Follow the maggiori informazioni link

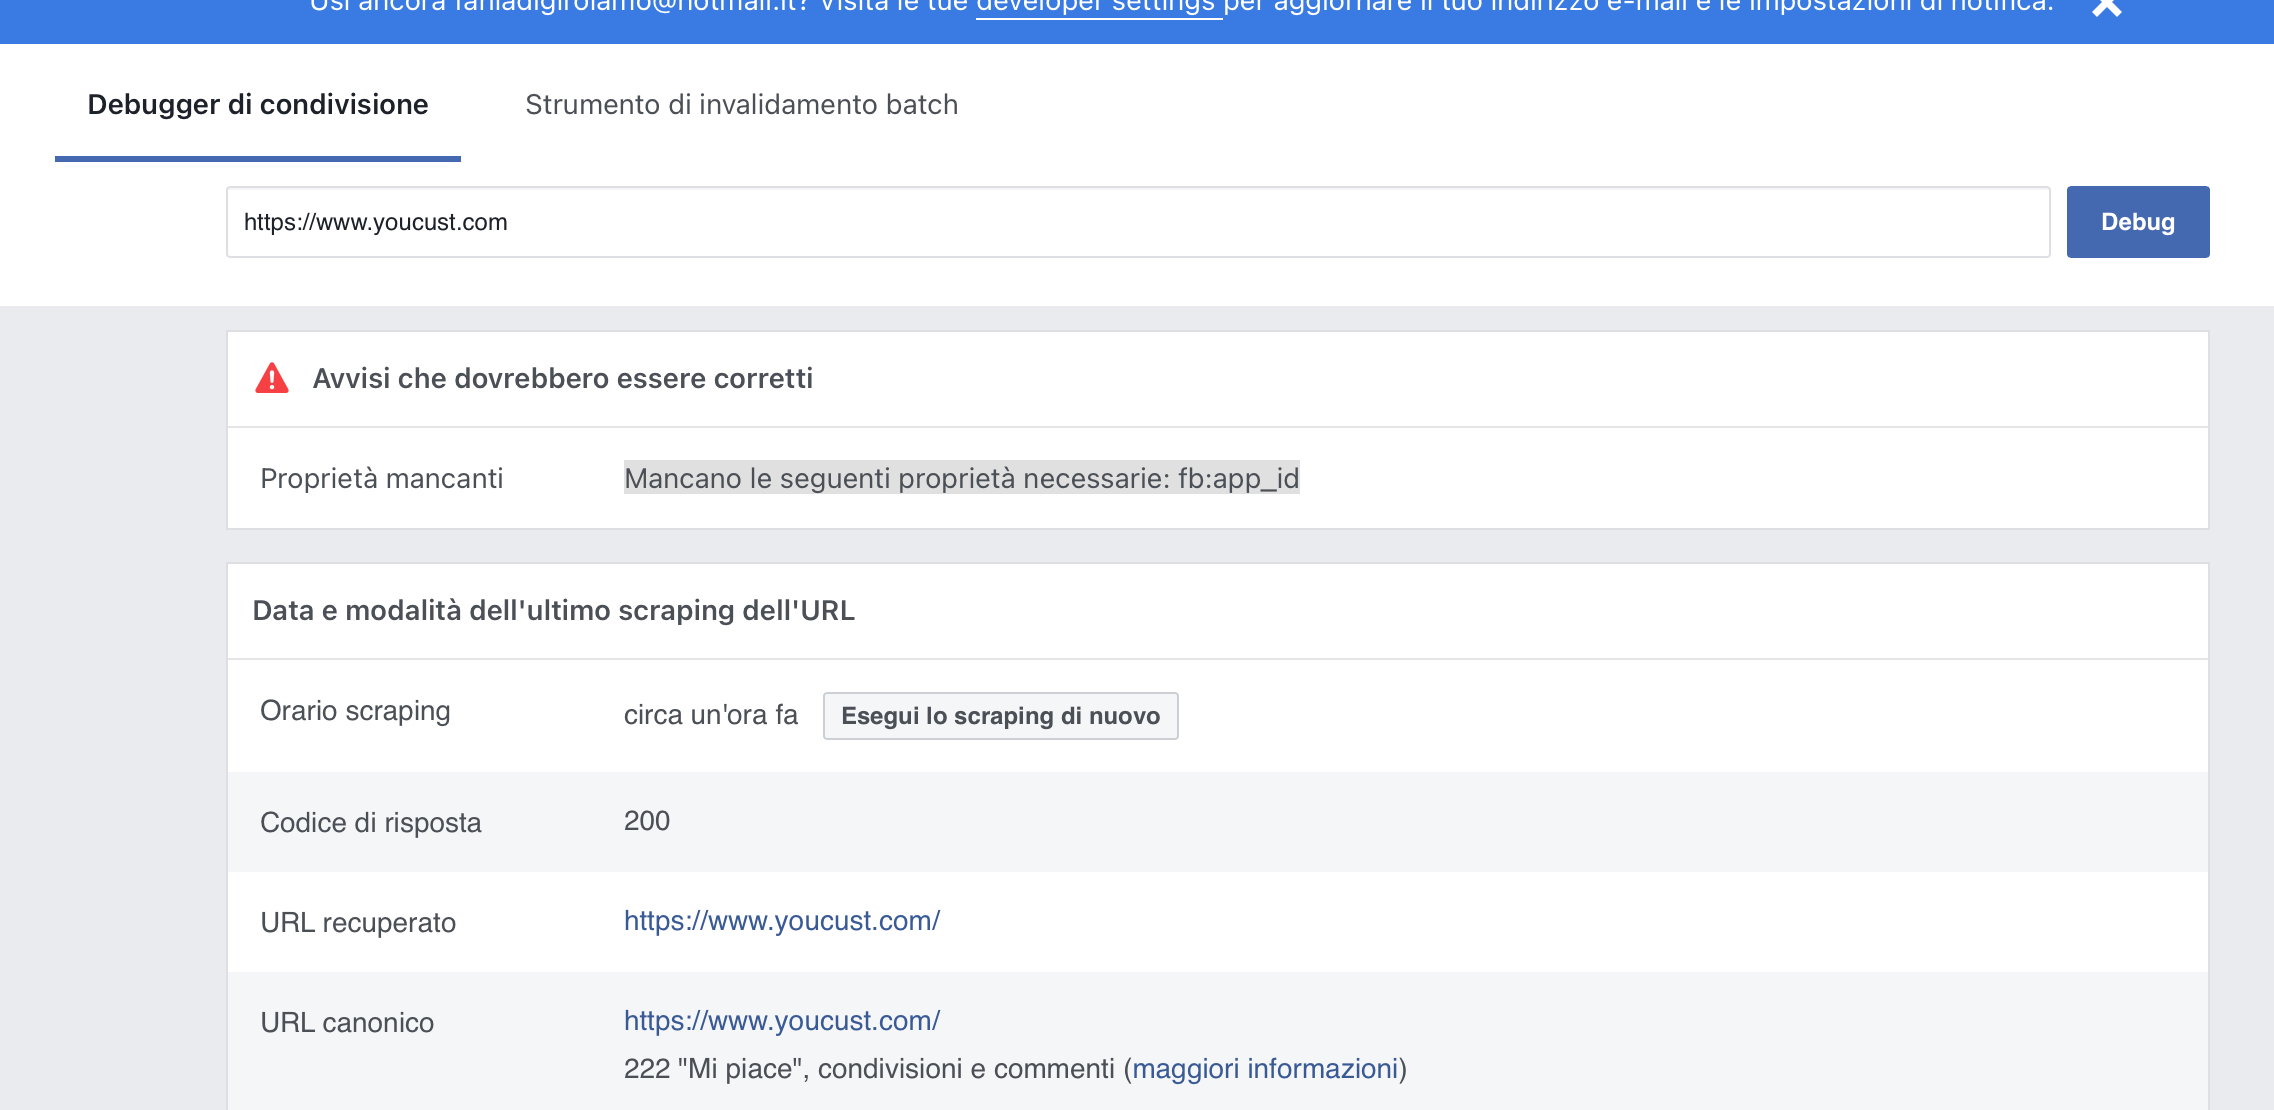click(1264, 1069)
